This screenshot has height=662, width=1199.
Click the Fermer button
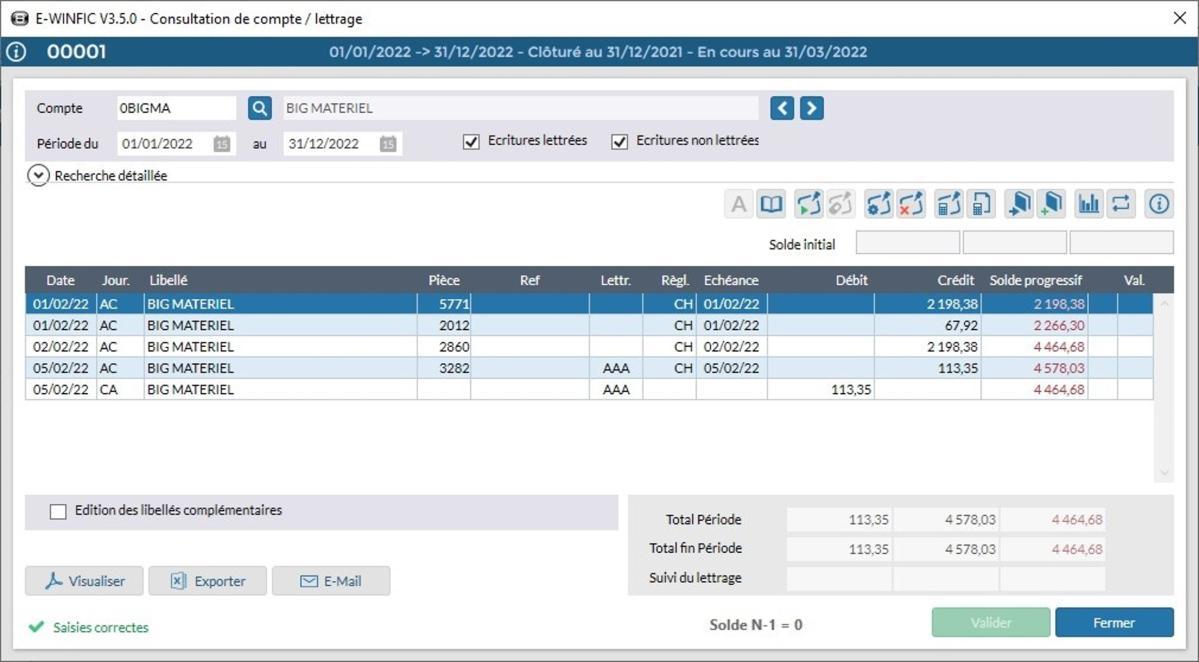(1114, 622)
